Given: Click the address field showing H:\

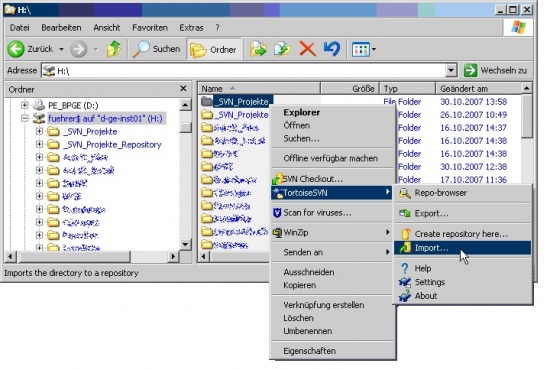Looking at the screenshot, I should 243,70.
